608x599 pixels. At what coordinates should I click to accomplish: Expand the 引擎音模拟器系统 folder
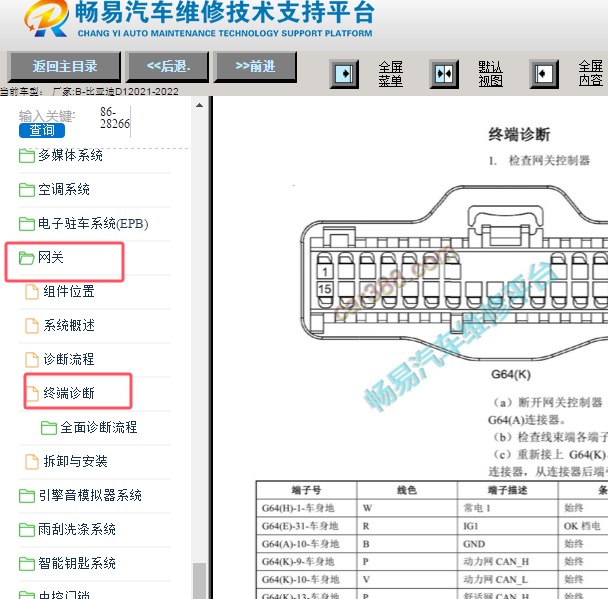pyautogui.click(x=80, y=495)
